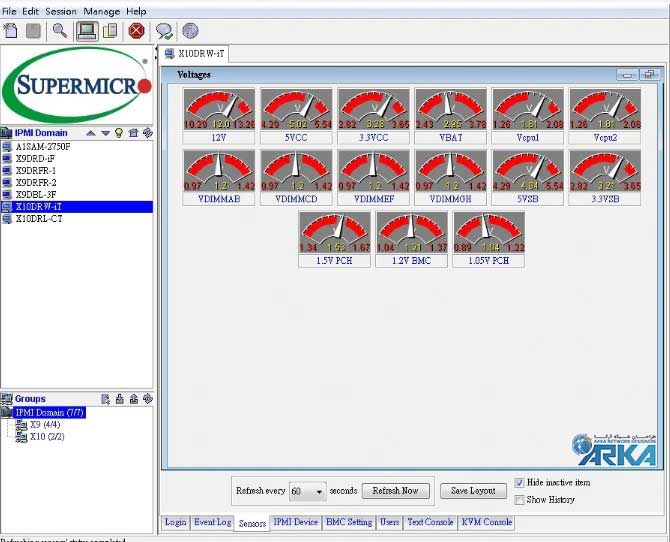This screenshot has width=670, height=542.
Task: Click the down arrow in IPMI Domain header
Action: 106,133
